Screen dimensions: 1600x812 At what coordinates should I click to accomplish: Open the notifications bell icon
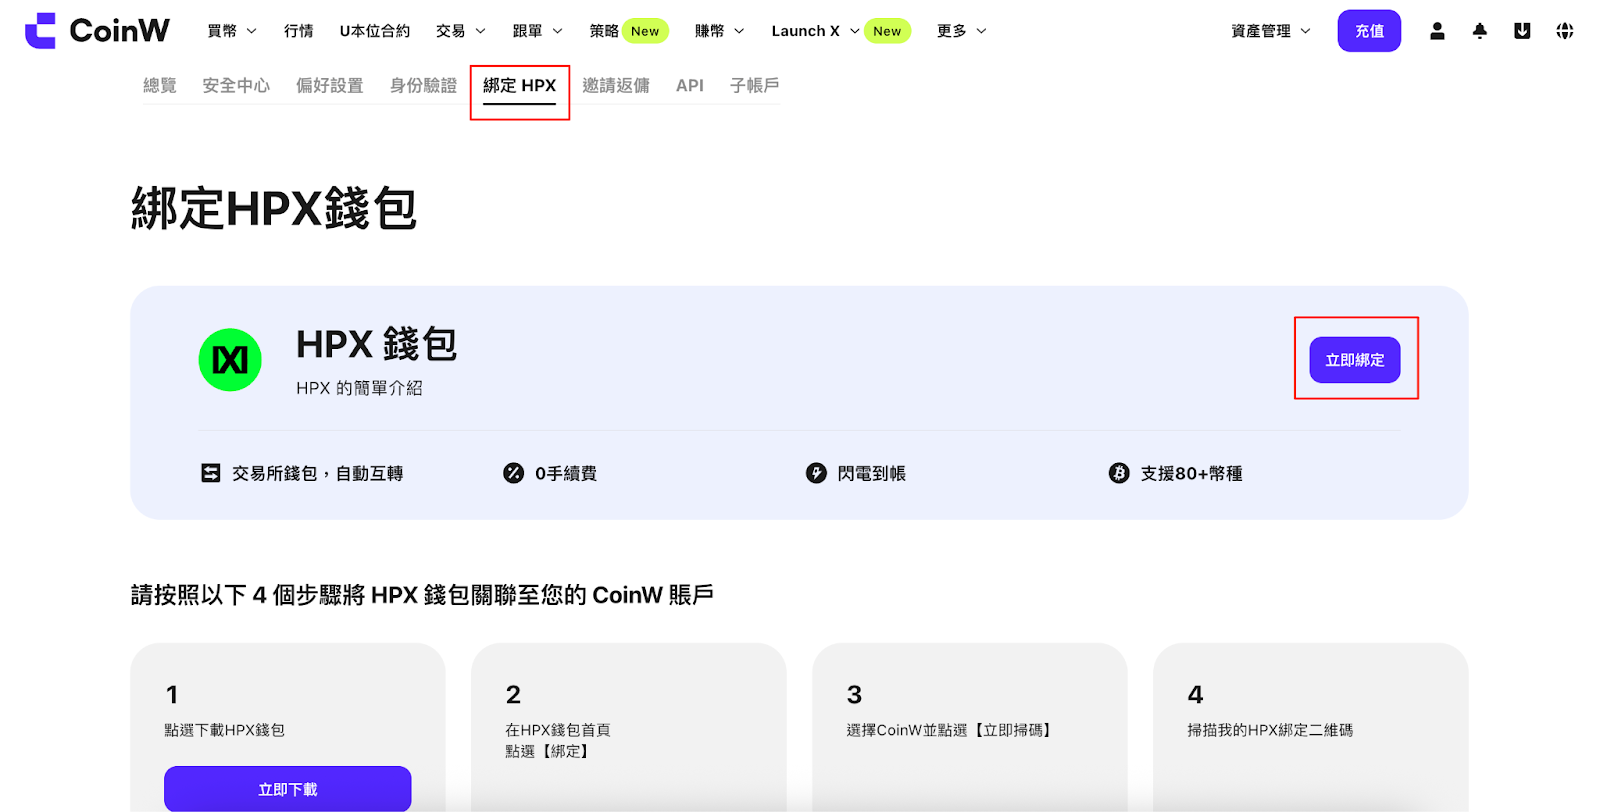[x=1480, y=31]
